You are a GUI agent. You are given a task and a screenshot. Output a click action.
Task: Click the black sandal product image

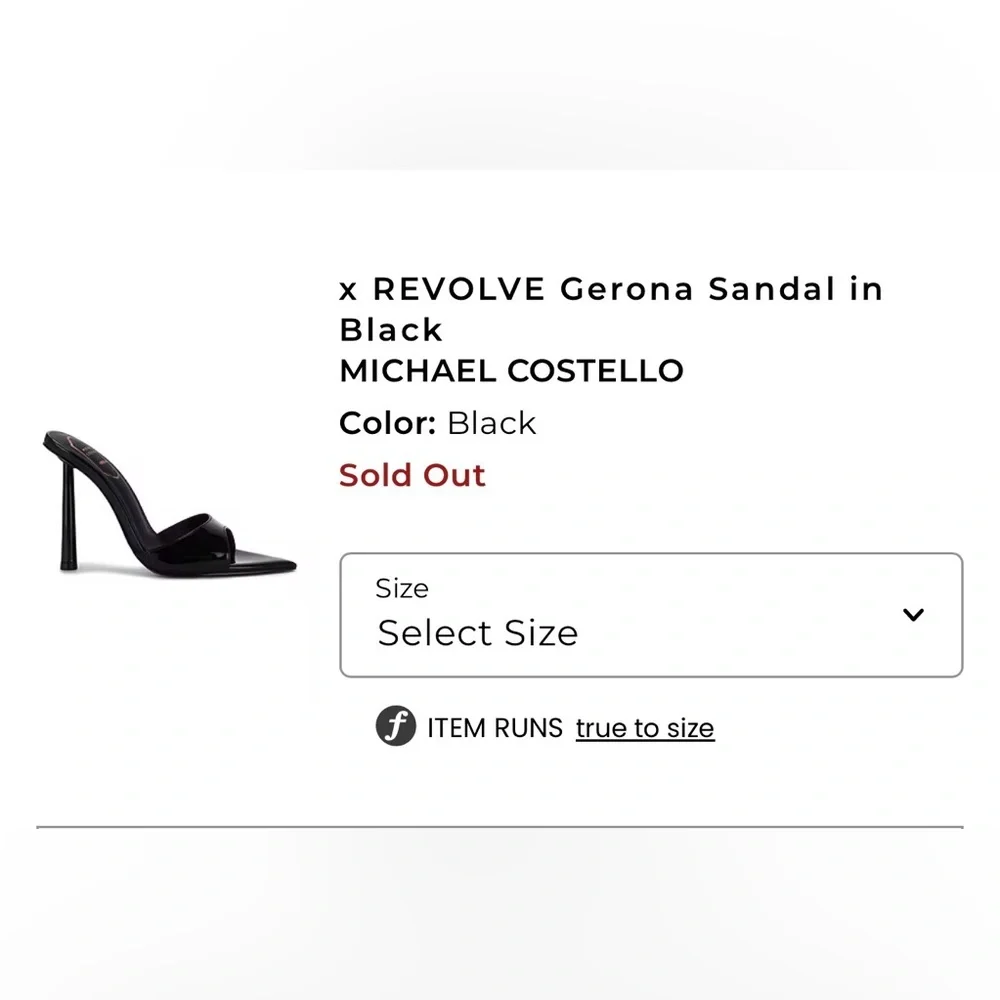click(170, 510)
